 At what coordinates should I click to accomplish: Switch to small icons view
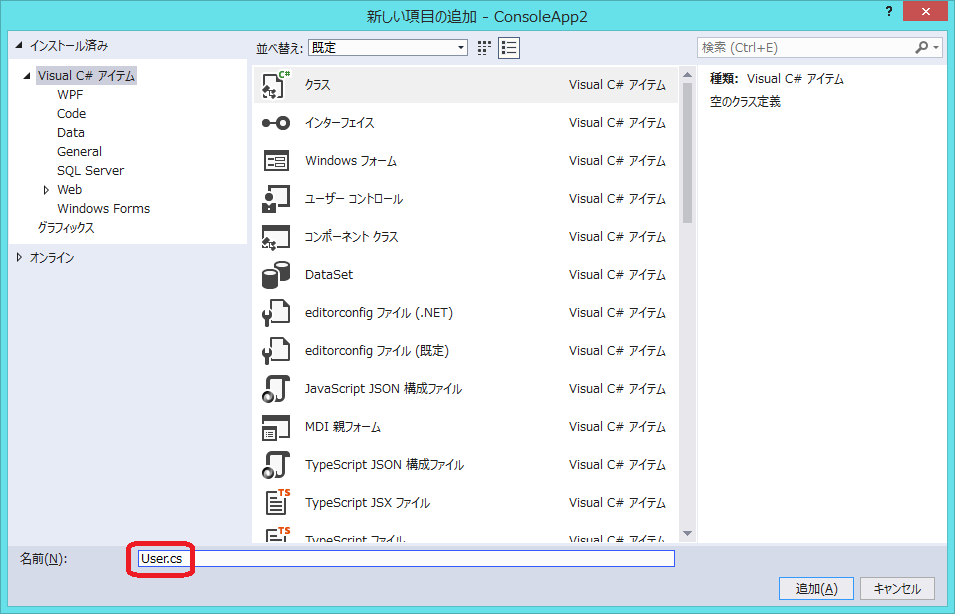pos(484,48)
